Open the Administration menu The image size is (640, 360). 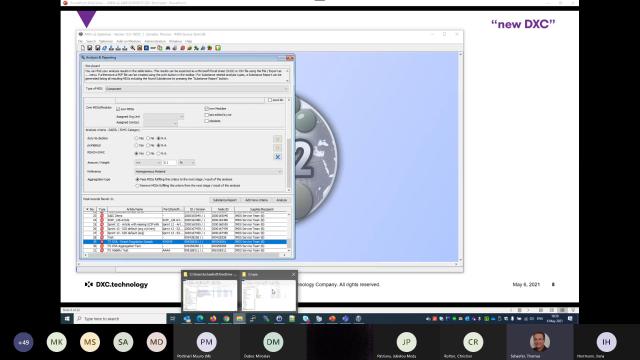pos(155,41)
